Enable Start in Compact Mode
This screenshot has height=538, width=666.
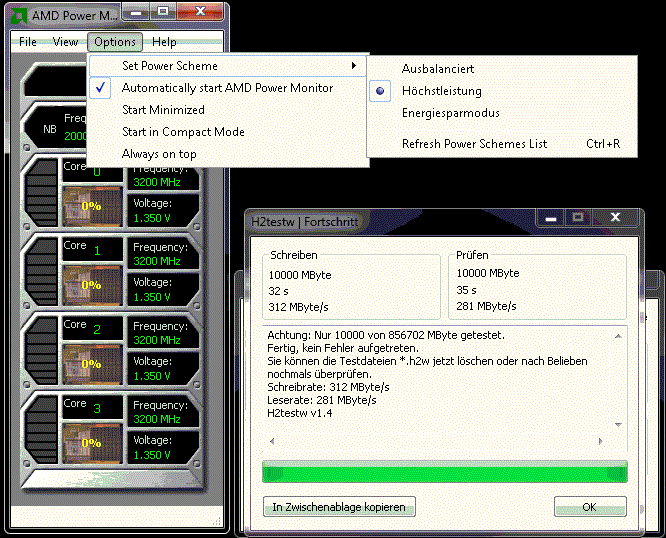[228, 132]
